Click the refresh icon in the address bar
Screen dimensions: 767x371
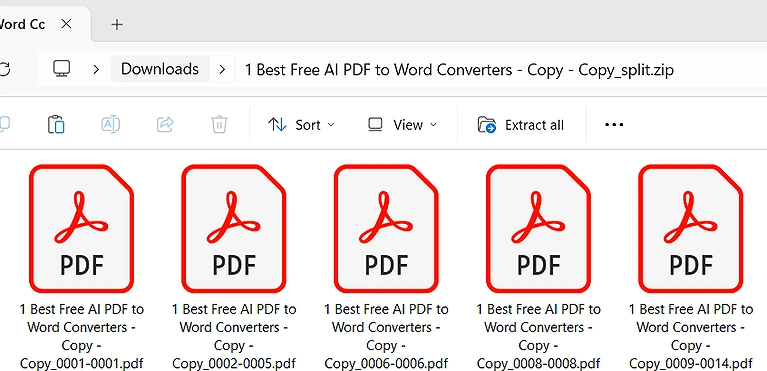click(x=4, y=69)
